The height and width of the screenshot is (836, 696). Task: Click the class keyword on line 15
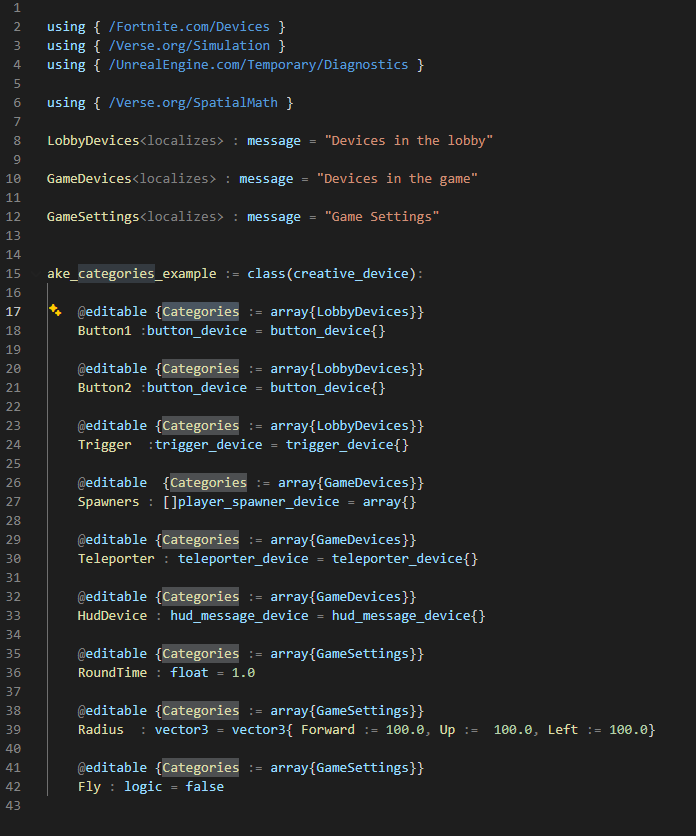pyautogui.click(x=266, y=274)
